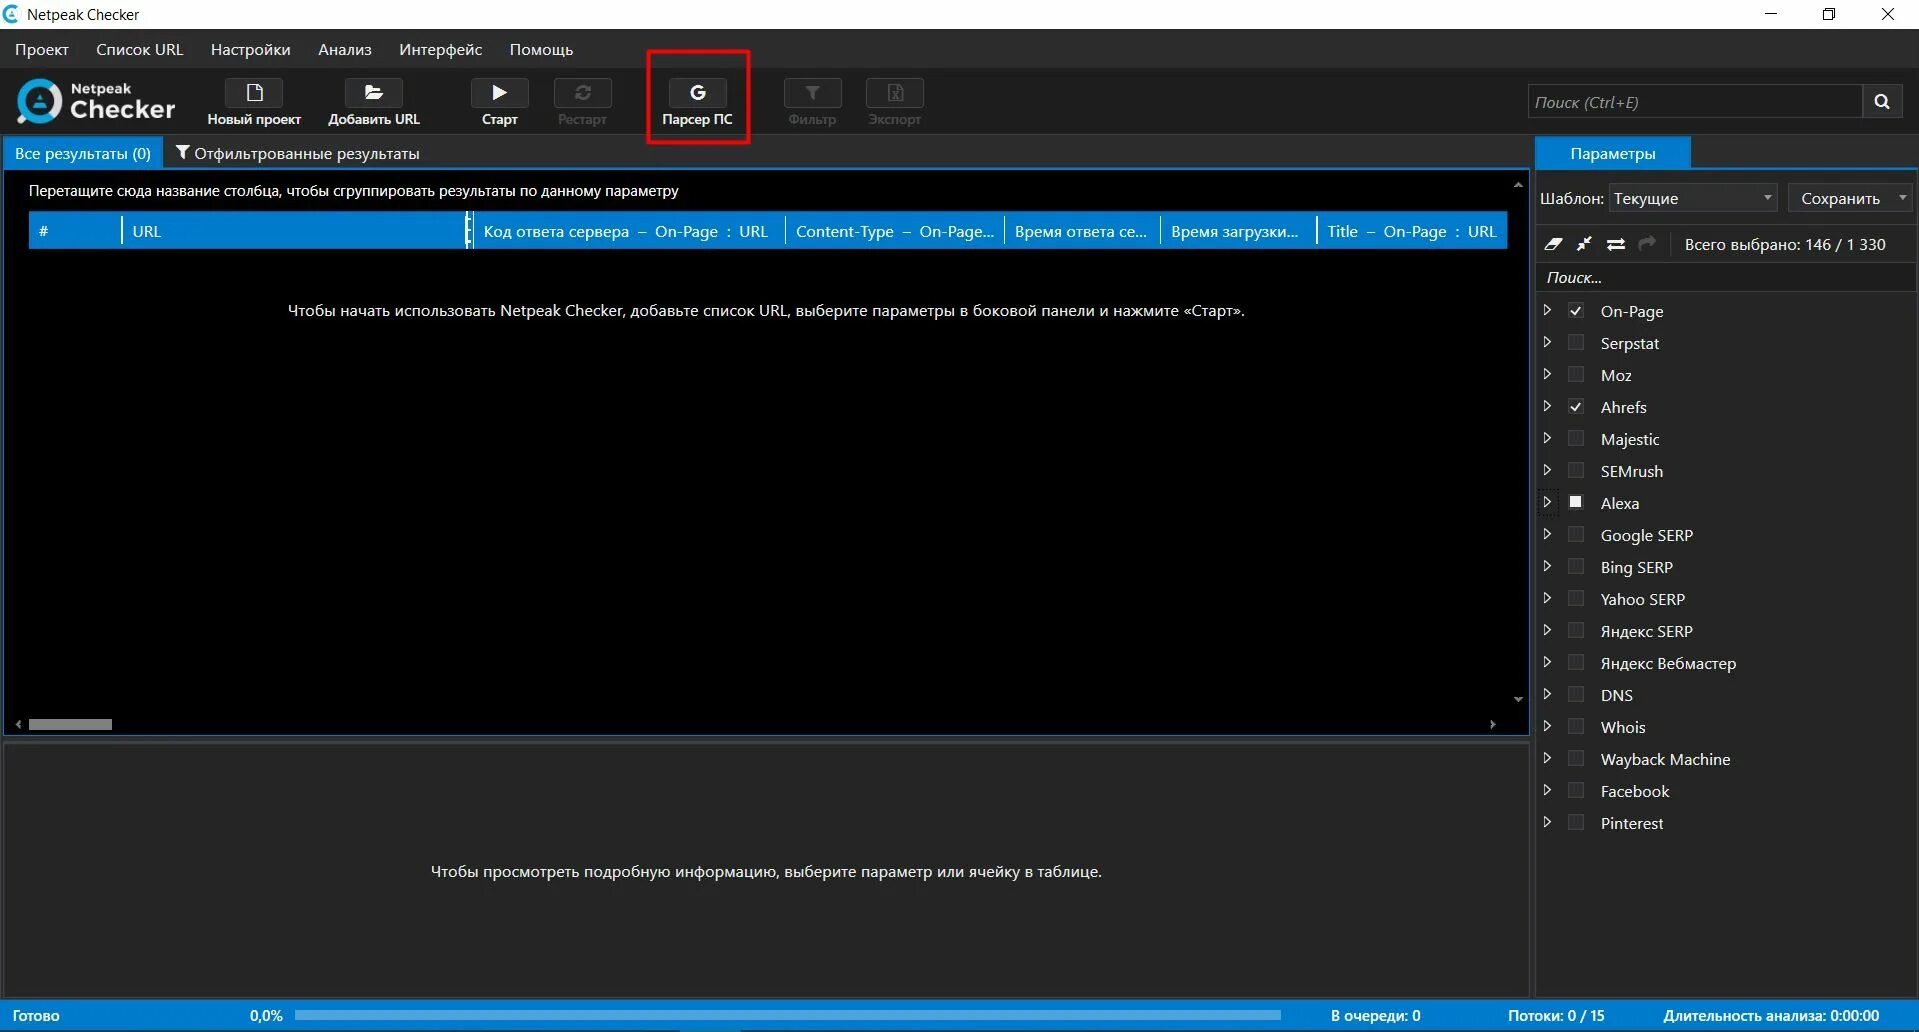Open the arrow next to Сохранить
The height and width of the screenshot is (1032, 1919).
click(x=1902, y=198)
